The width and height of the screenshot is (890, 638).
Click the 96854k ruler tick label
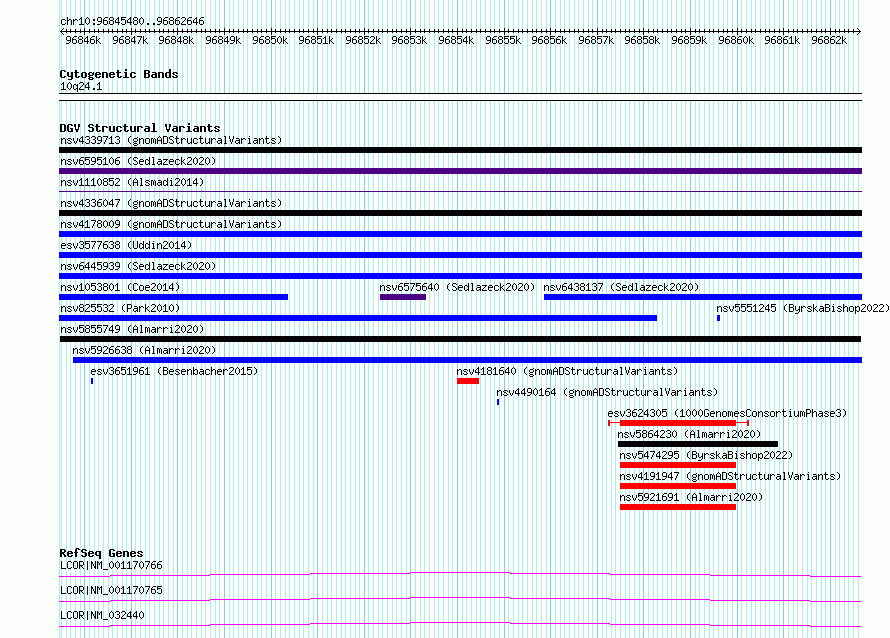pos(456,40)
